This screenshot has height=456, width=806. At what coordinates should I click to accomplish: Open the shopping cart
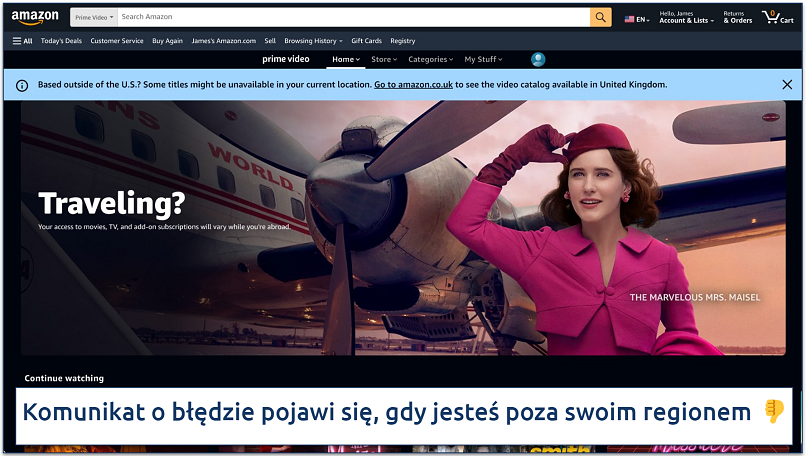[x=777, y=17]
